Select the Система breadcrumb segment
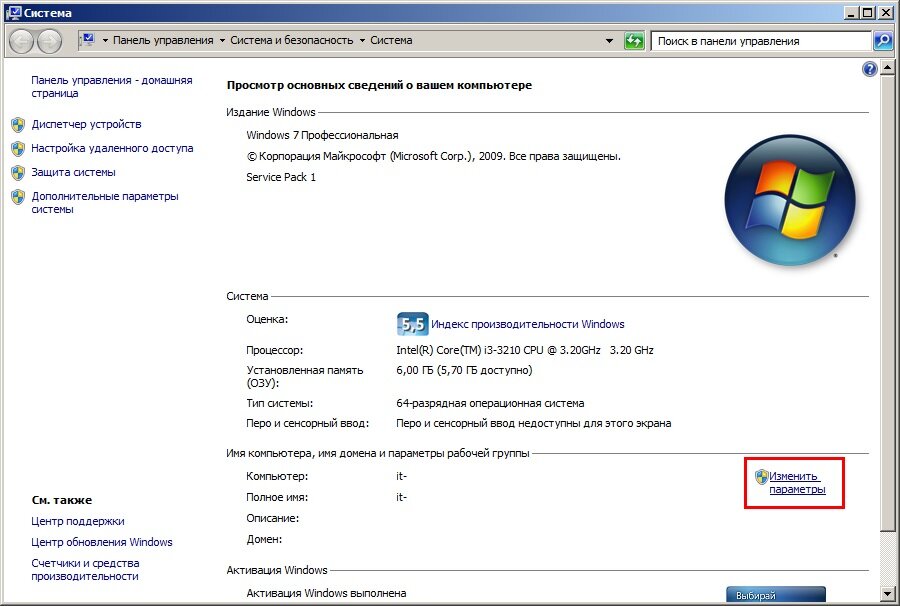The width and height of the screenshot is (900, 606). [391, 40]
